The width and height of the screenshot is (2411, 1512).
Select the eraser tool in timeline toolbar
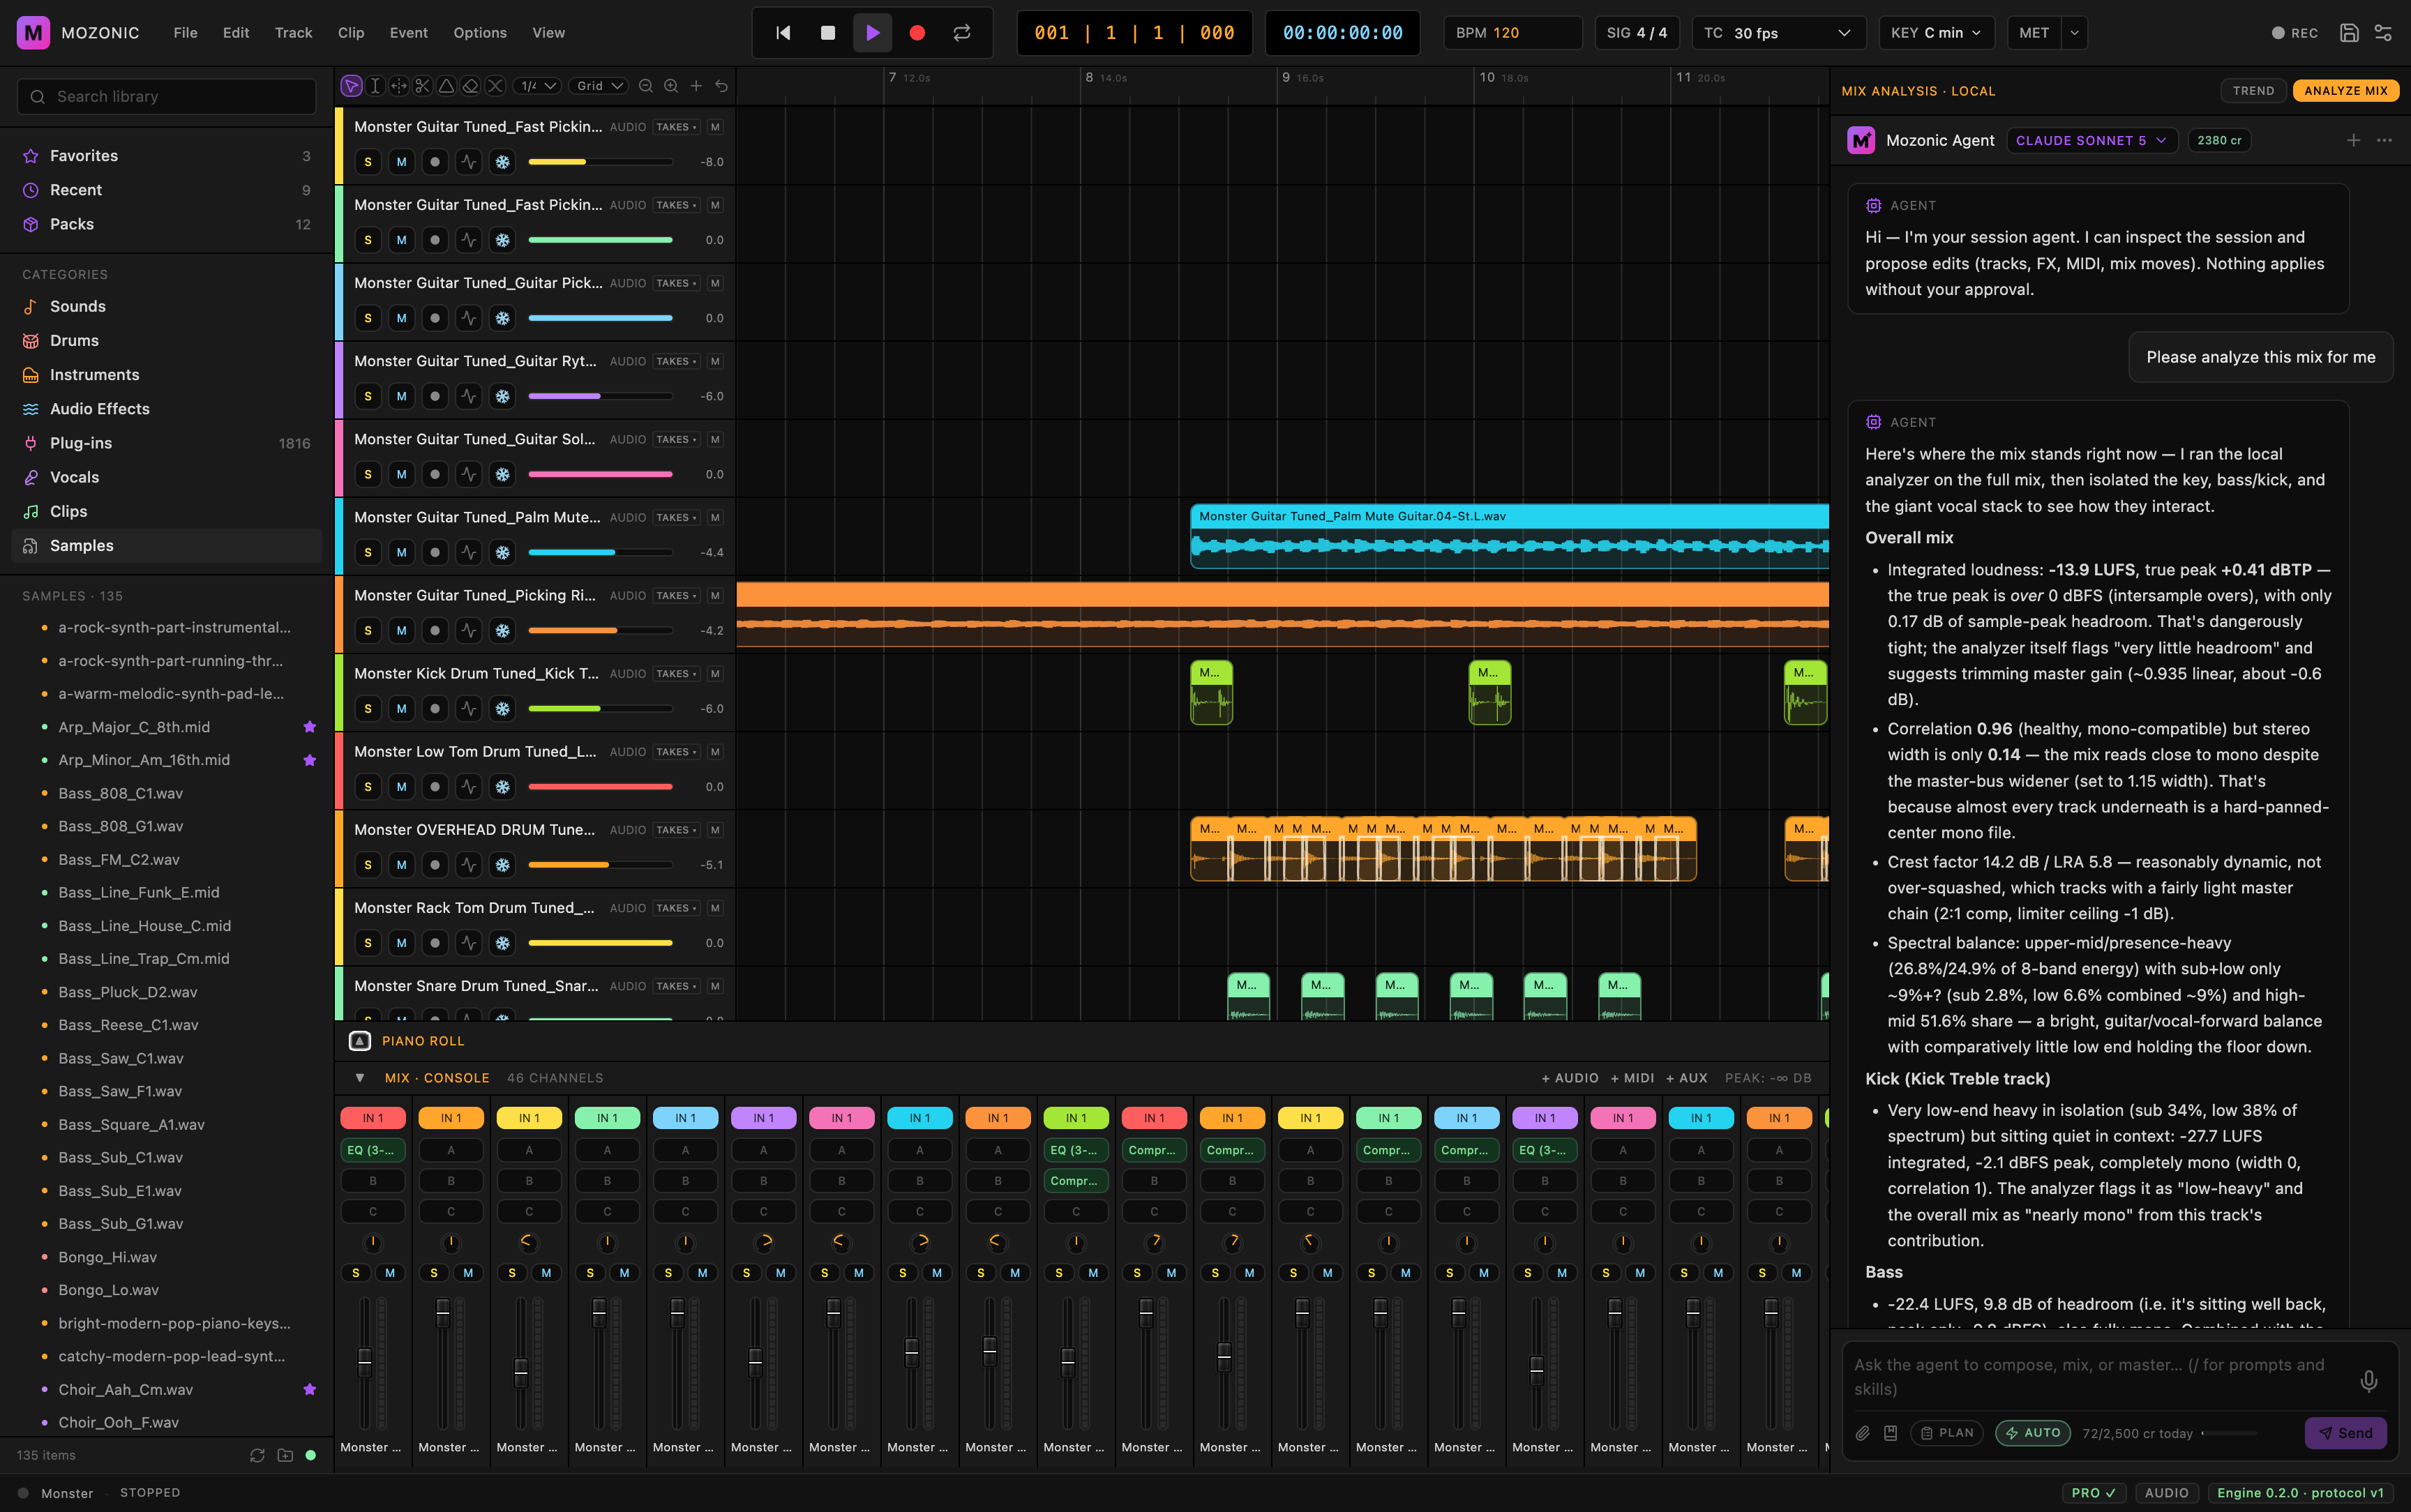(x=471, y=86)
